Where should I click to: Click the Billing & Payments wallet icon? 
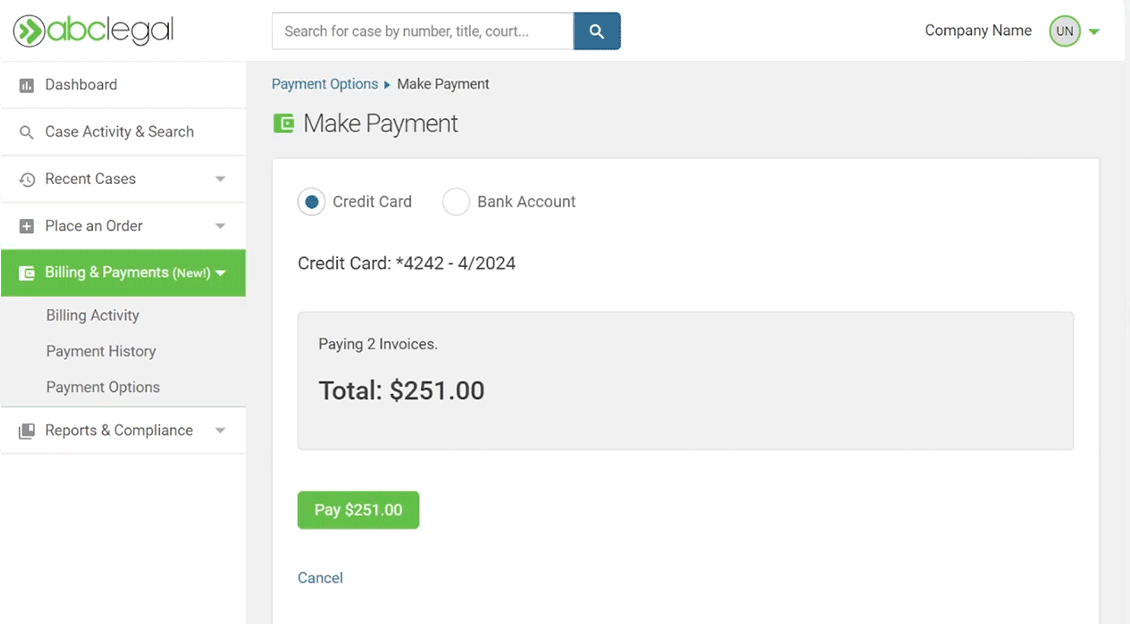point(27,273)
